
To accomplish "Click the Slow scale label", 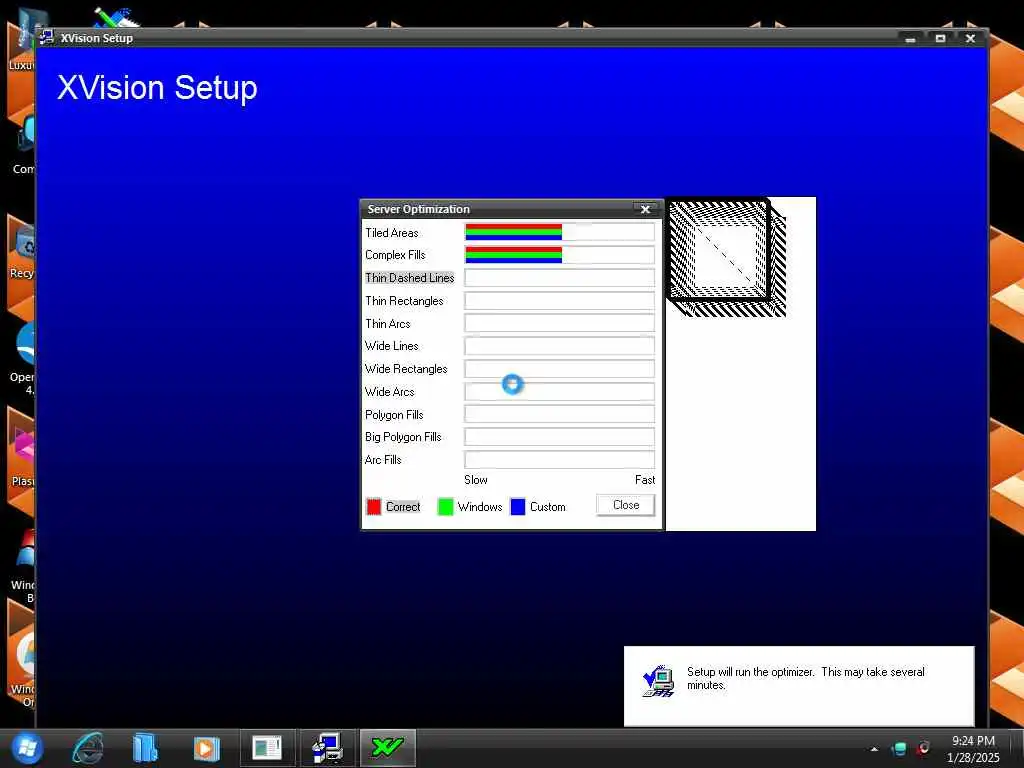I will 475,480.
